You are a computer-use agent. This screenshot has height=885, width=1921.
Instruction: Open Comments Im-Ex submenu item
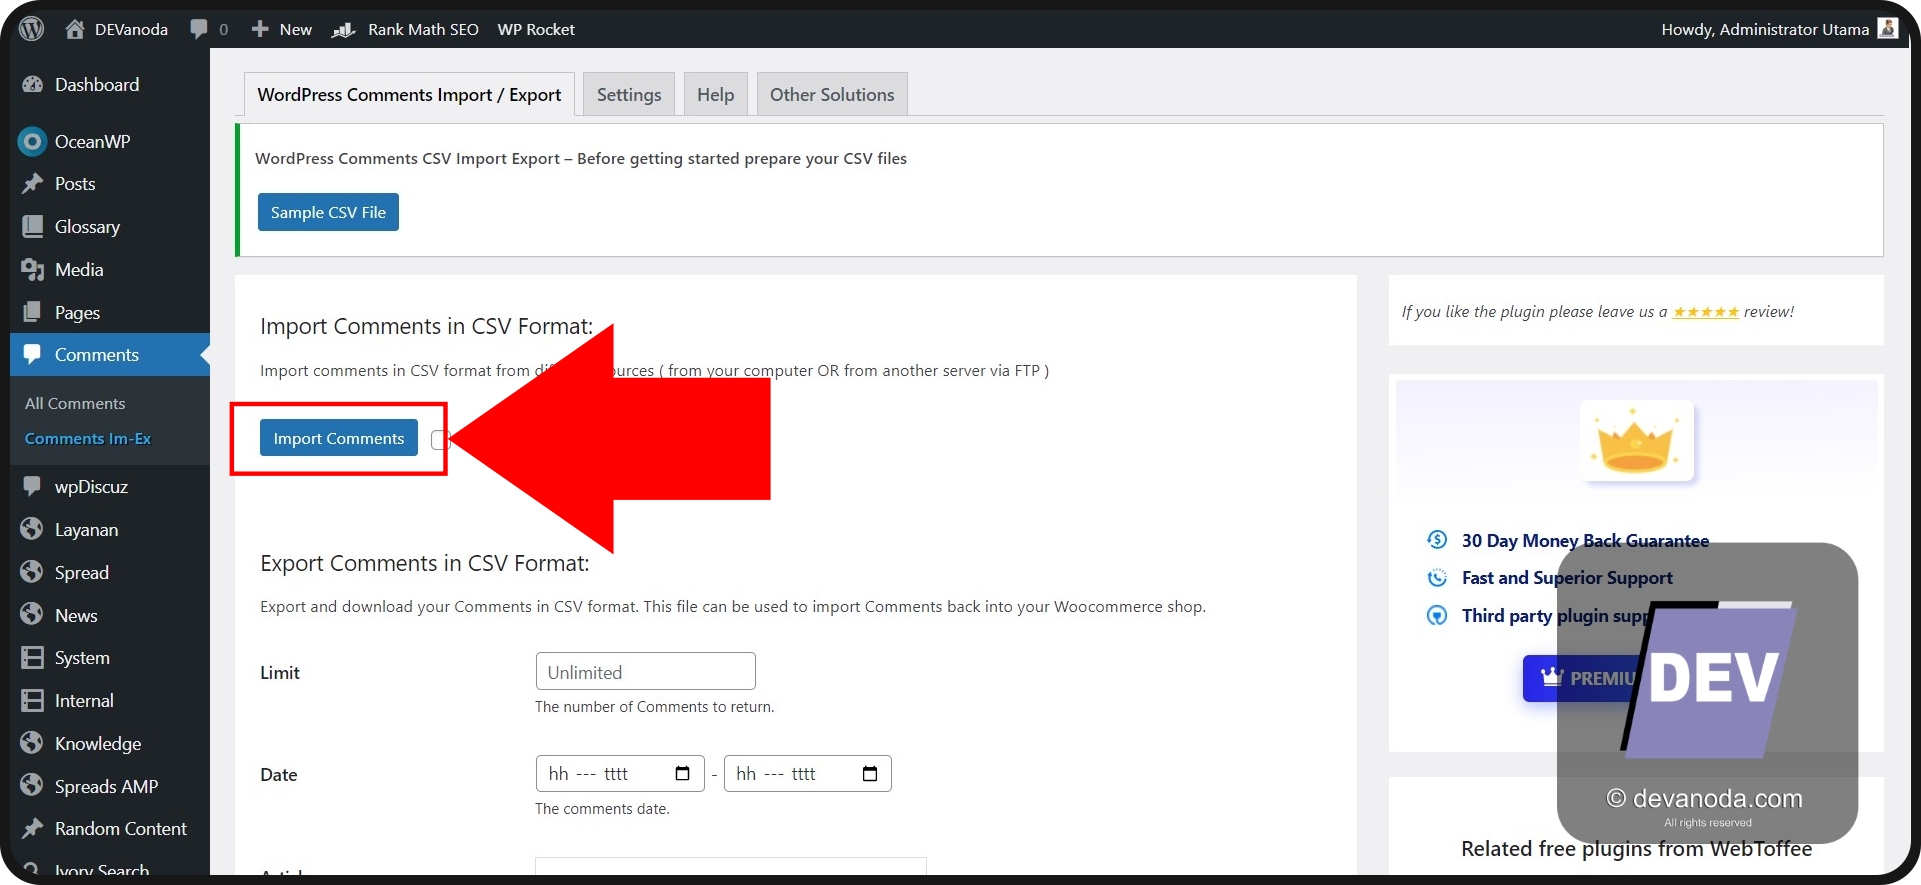(x=88, y=438)
